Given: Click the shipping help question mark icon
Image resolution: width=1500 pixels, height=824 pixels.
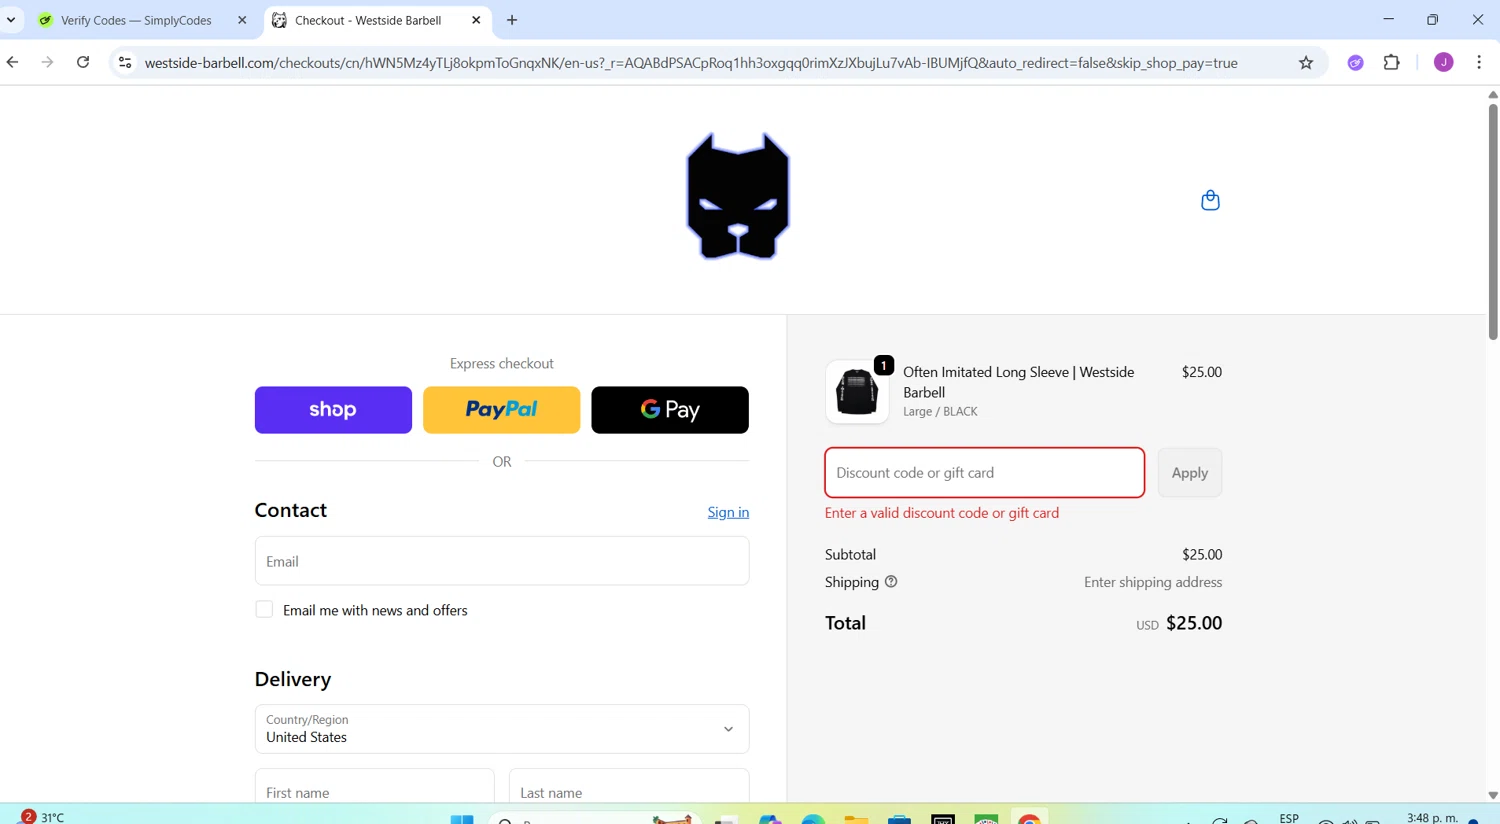Looking at the screenshot, I should point(891,582).
